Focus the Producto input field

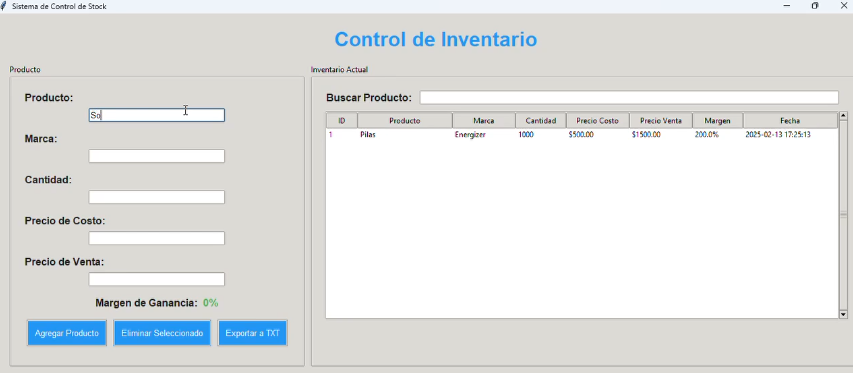pyautogui.click(x=157, y=115)
